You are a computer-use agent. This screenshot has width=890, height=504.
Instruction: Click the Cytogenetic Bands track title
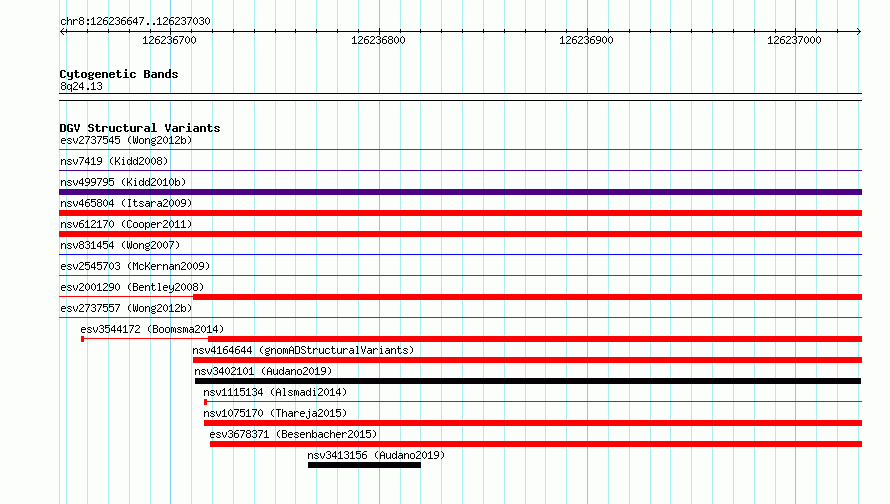(119, 74)
